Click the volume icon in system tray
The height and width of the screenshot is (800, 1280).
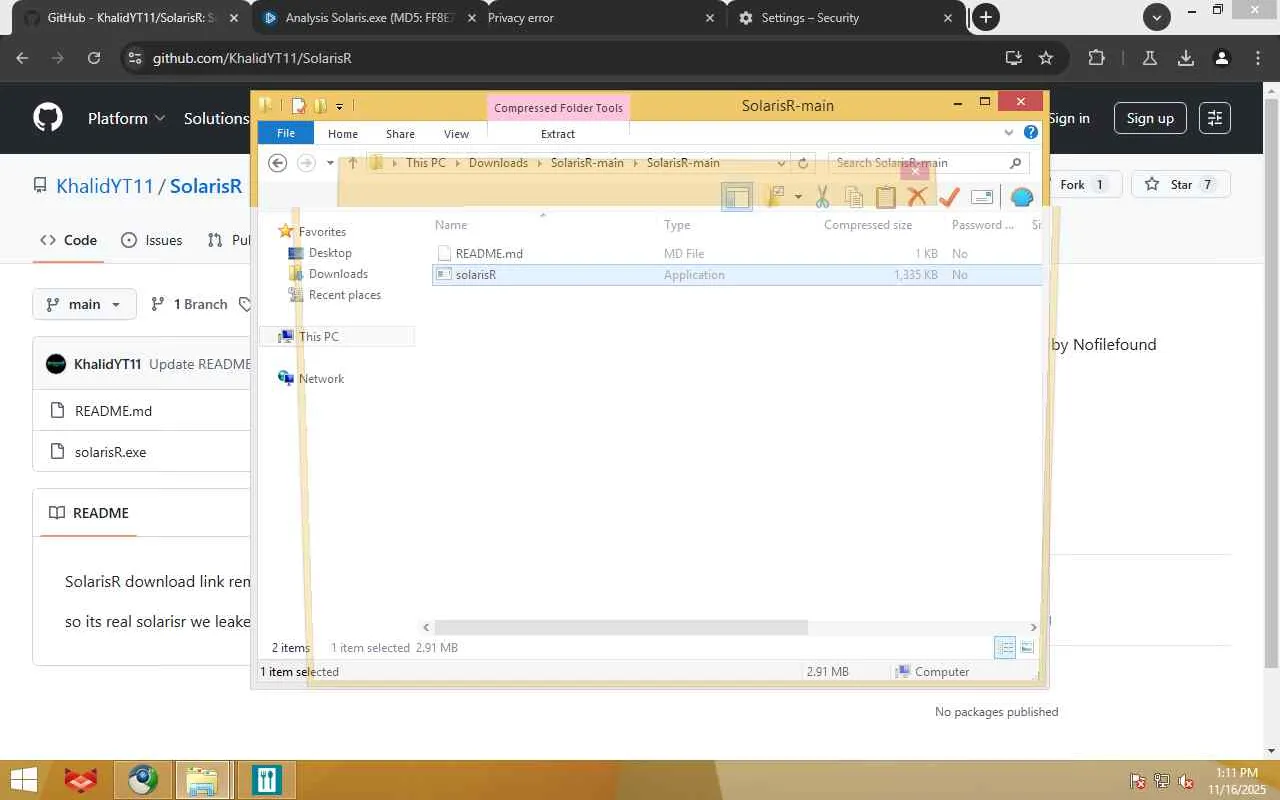(x=1187, y=781)
